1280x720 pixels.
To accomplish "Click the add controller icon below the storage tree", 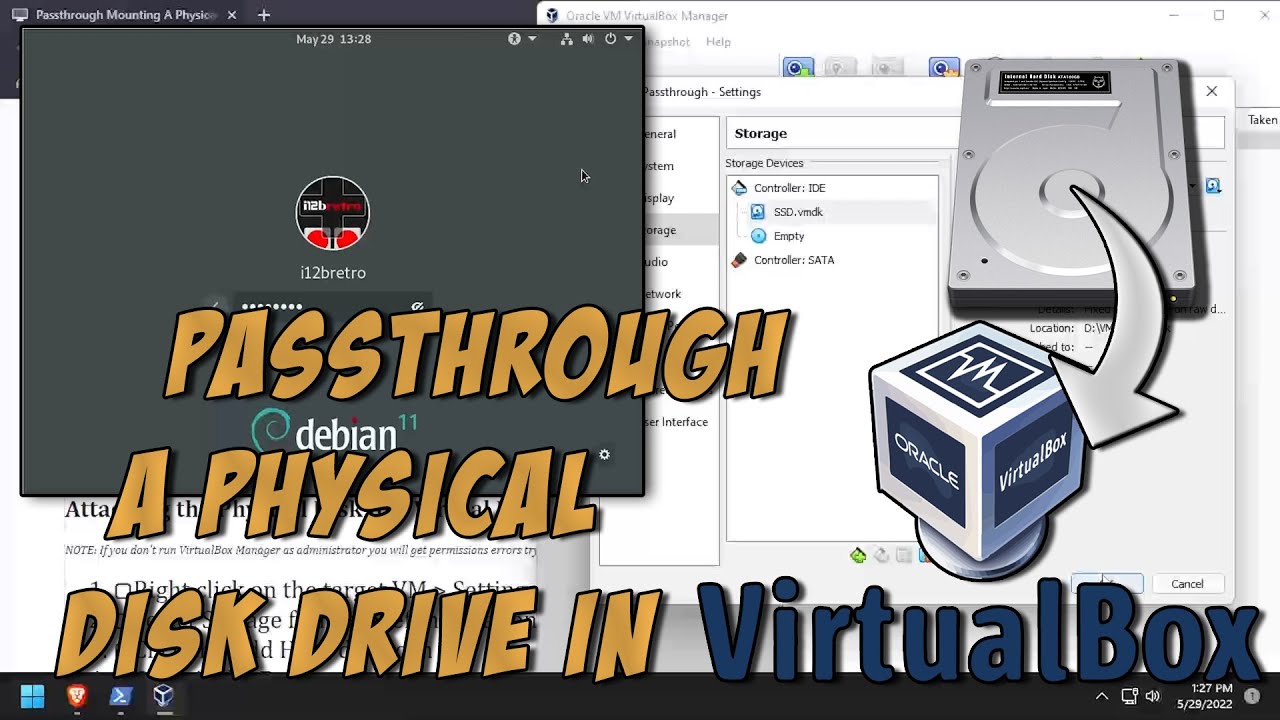I will [x=858, y=555].
